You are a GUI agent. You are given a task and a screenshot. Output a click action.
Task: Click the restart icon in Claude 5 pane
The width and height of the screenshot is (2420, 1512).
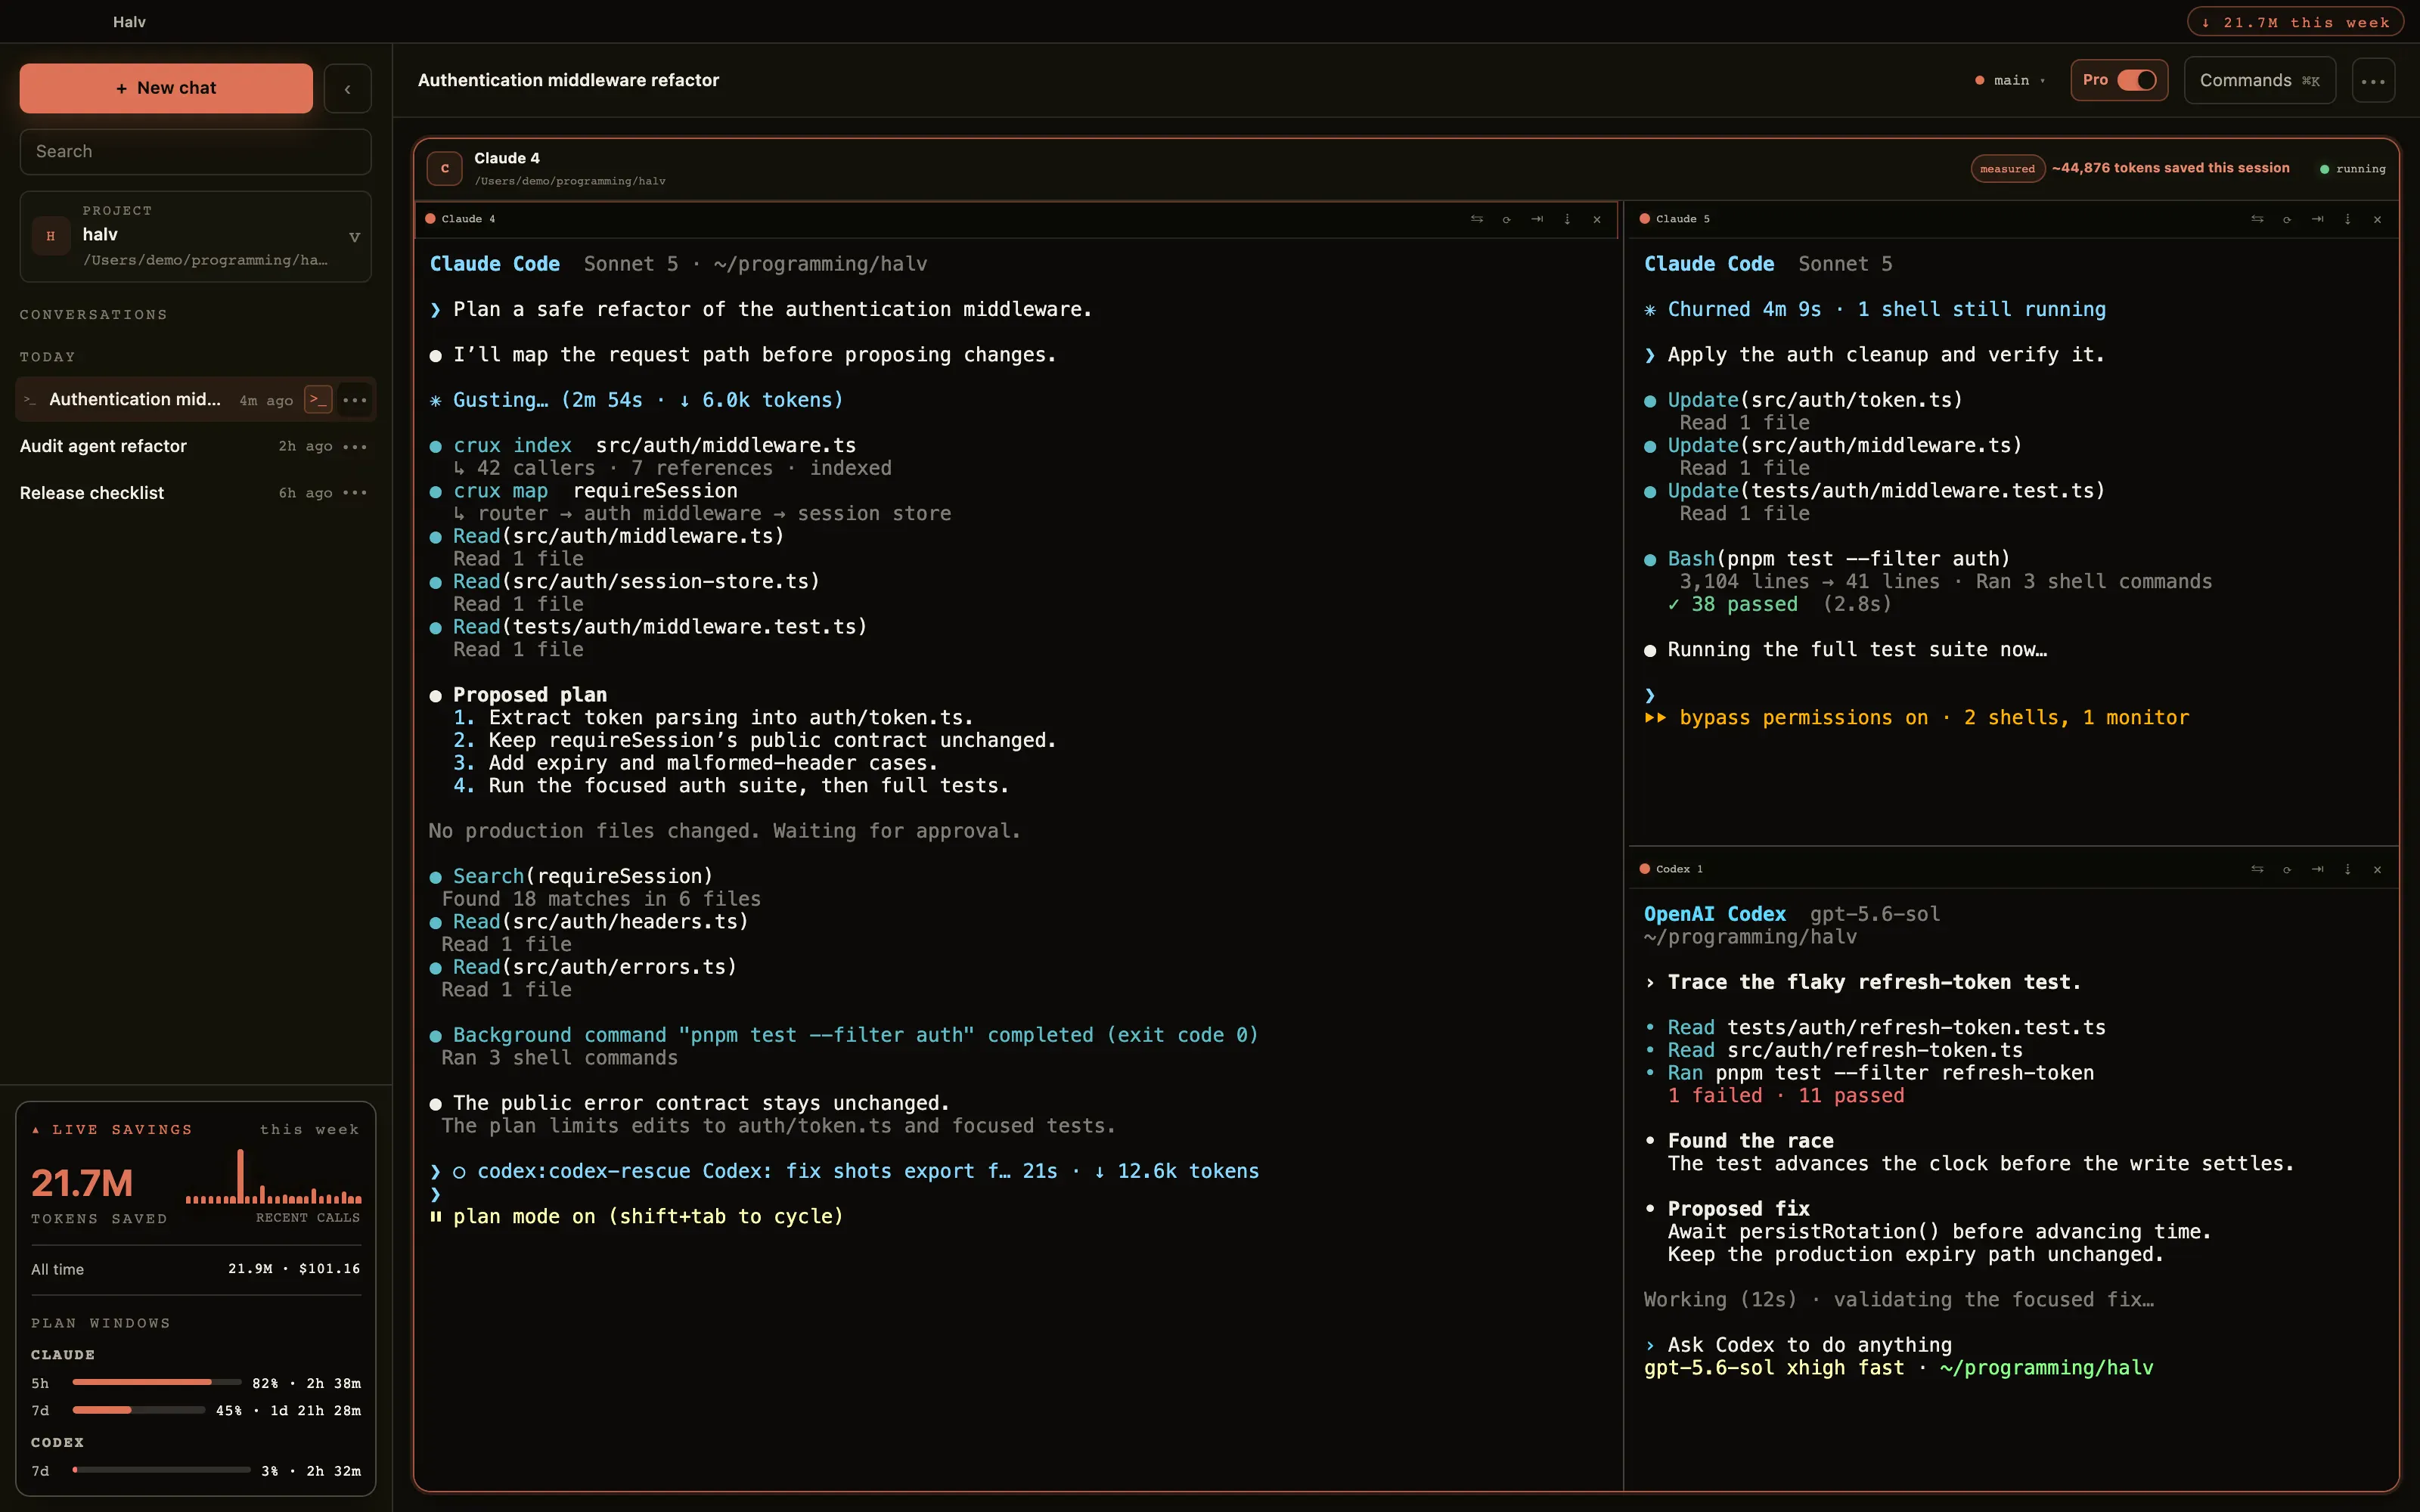[x=2287, y=219]
